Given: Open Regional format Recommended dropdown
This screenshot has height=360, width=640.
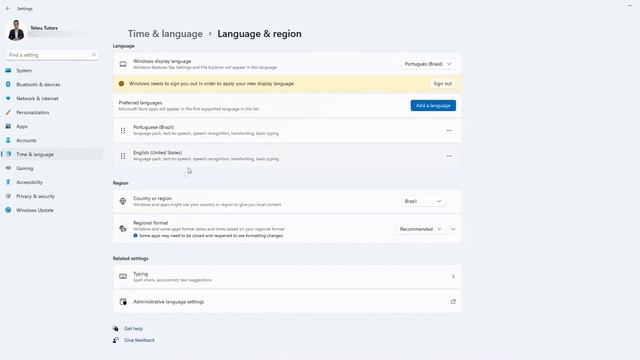Looking at the screenshot, I should 420,229.
